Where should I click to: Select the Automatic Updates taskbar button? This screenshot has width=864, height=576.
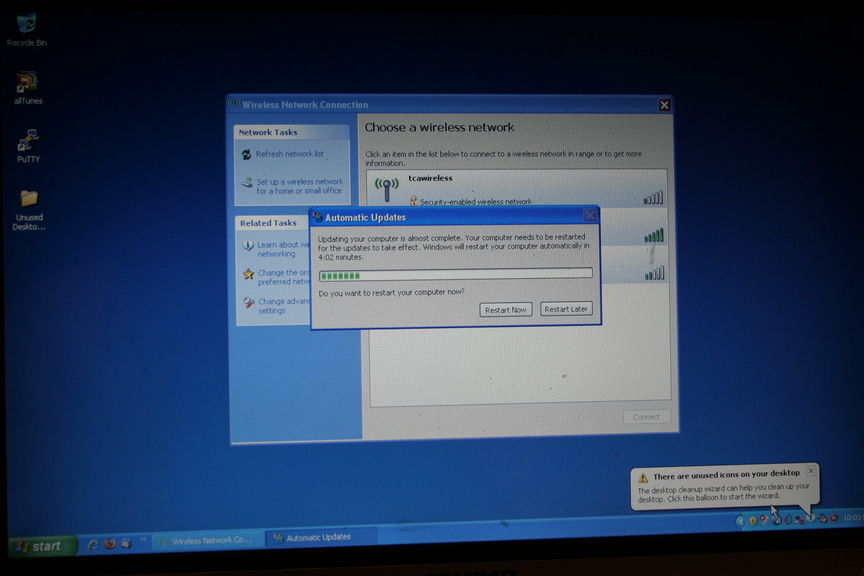tap(321, 537)
